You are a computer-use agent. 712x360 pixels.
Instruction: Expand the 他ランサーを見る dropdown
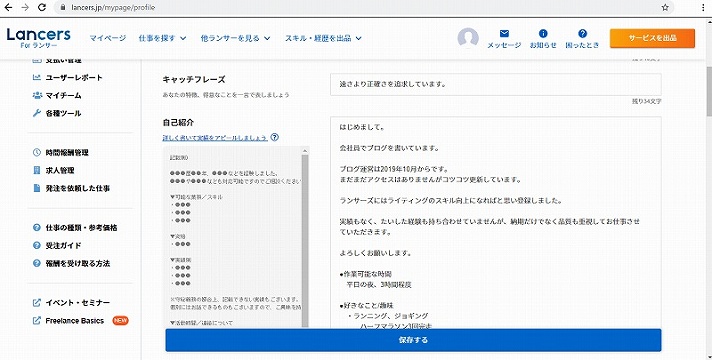point(235,38)
